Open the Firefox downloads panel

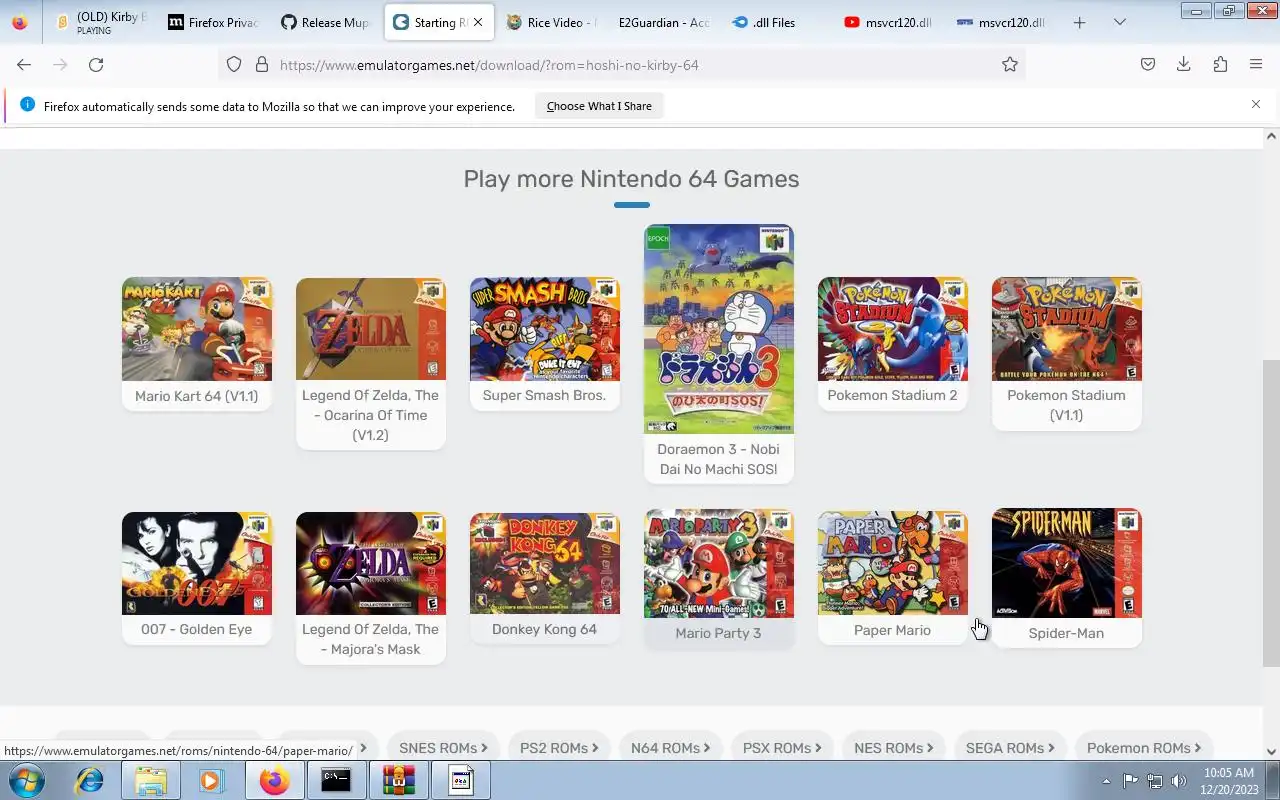(x=1183, y=64)
